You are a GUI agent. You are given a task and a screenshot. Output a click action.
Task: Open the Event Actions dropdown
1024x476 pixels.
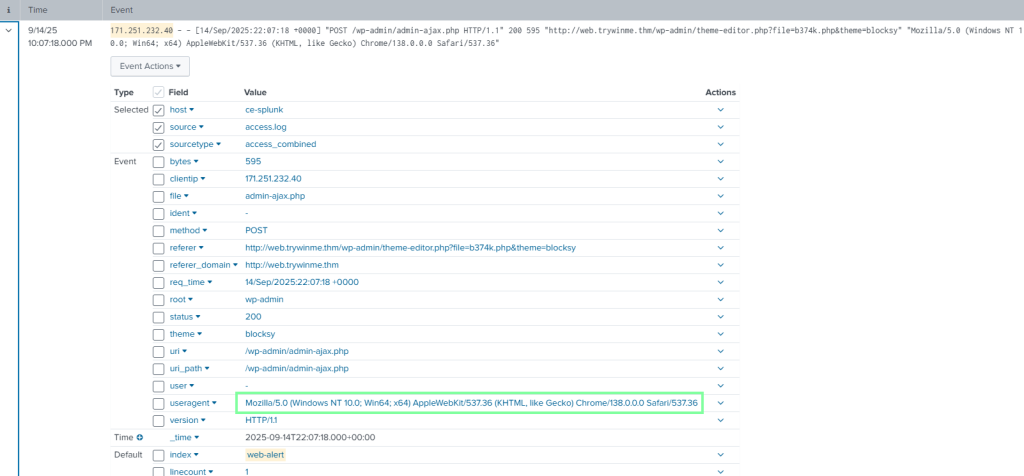point(149,66)
